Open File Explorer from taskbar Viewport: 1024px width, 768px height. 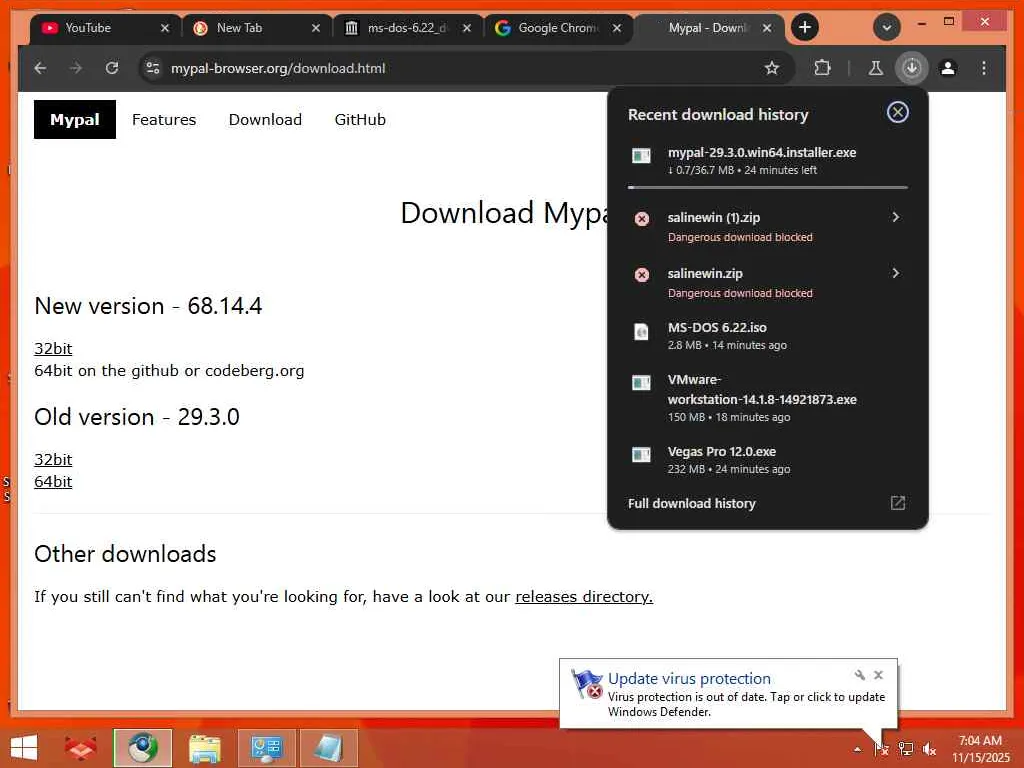[204, 748]
